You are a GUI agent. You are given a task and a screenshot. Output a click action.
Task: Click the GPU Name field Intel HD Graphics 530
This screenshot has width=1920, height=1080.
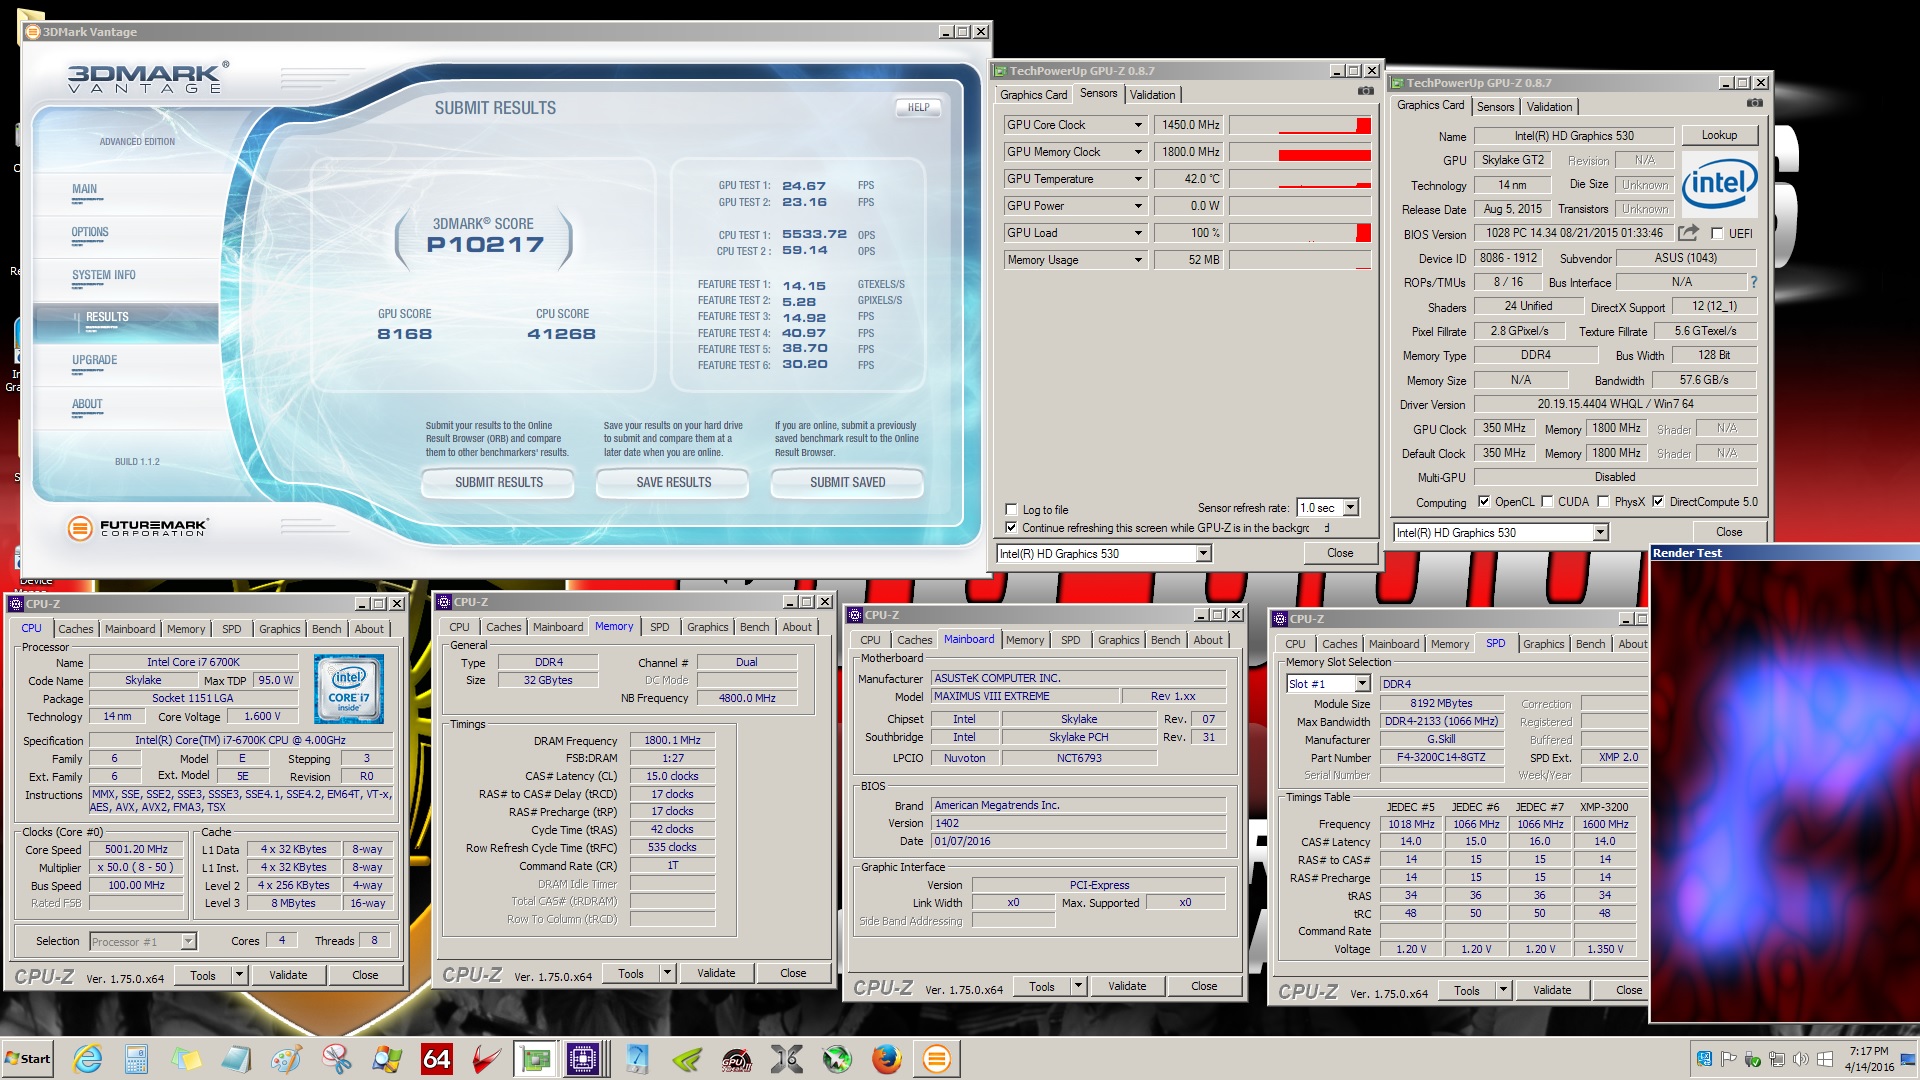(1573, 136)
